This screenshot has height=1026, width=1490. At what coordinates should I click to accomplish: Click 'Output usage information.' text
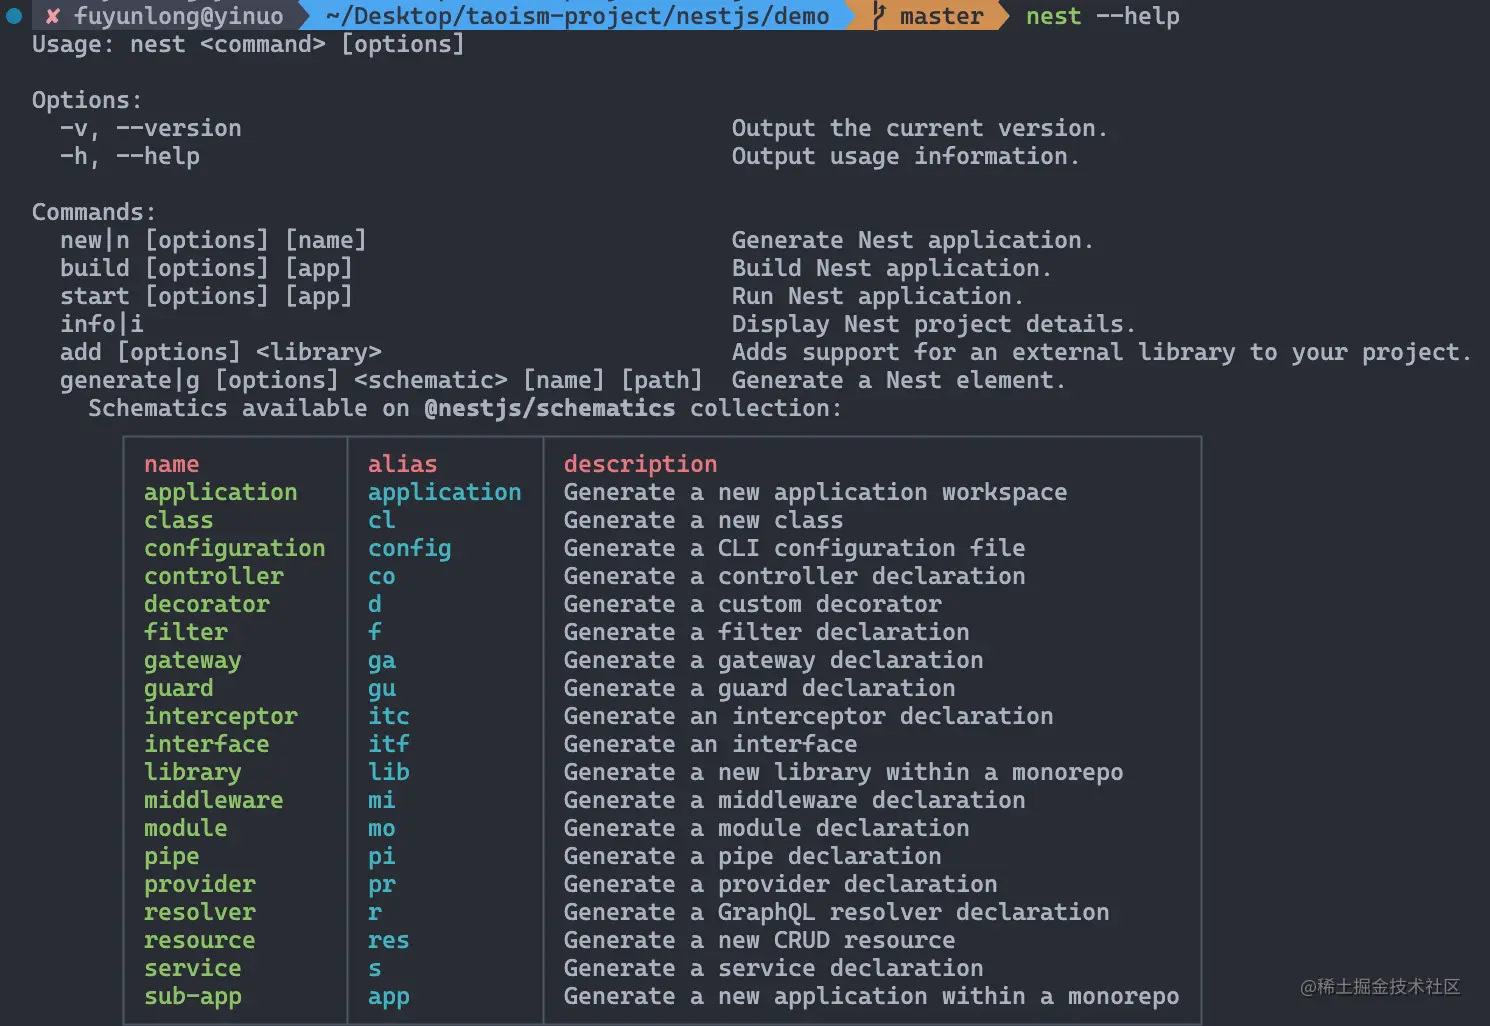point(905,156)
